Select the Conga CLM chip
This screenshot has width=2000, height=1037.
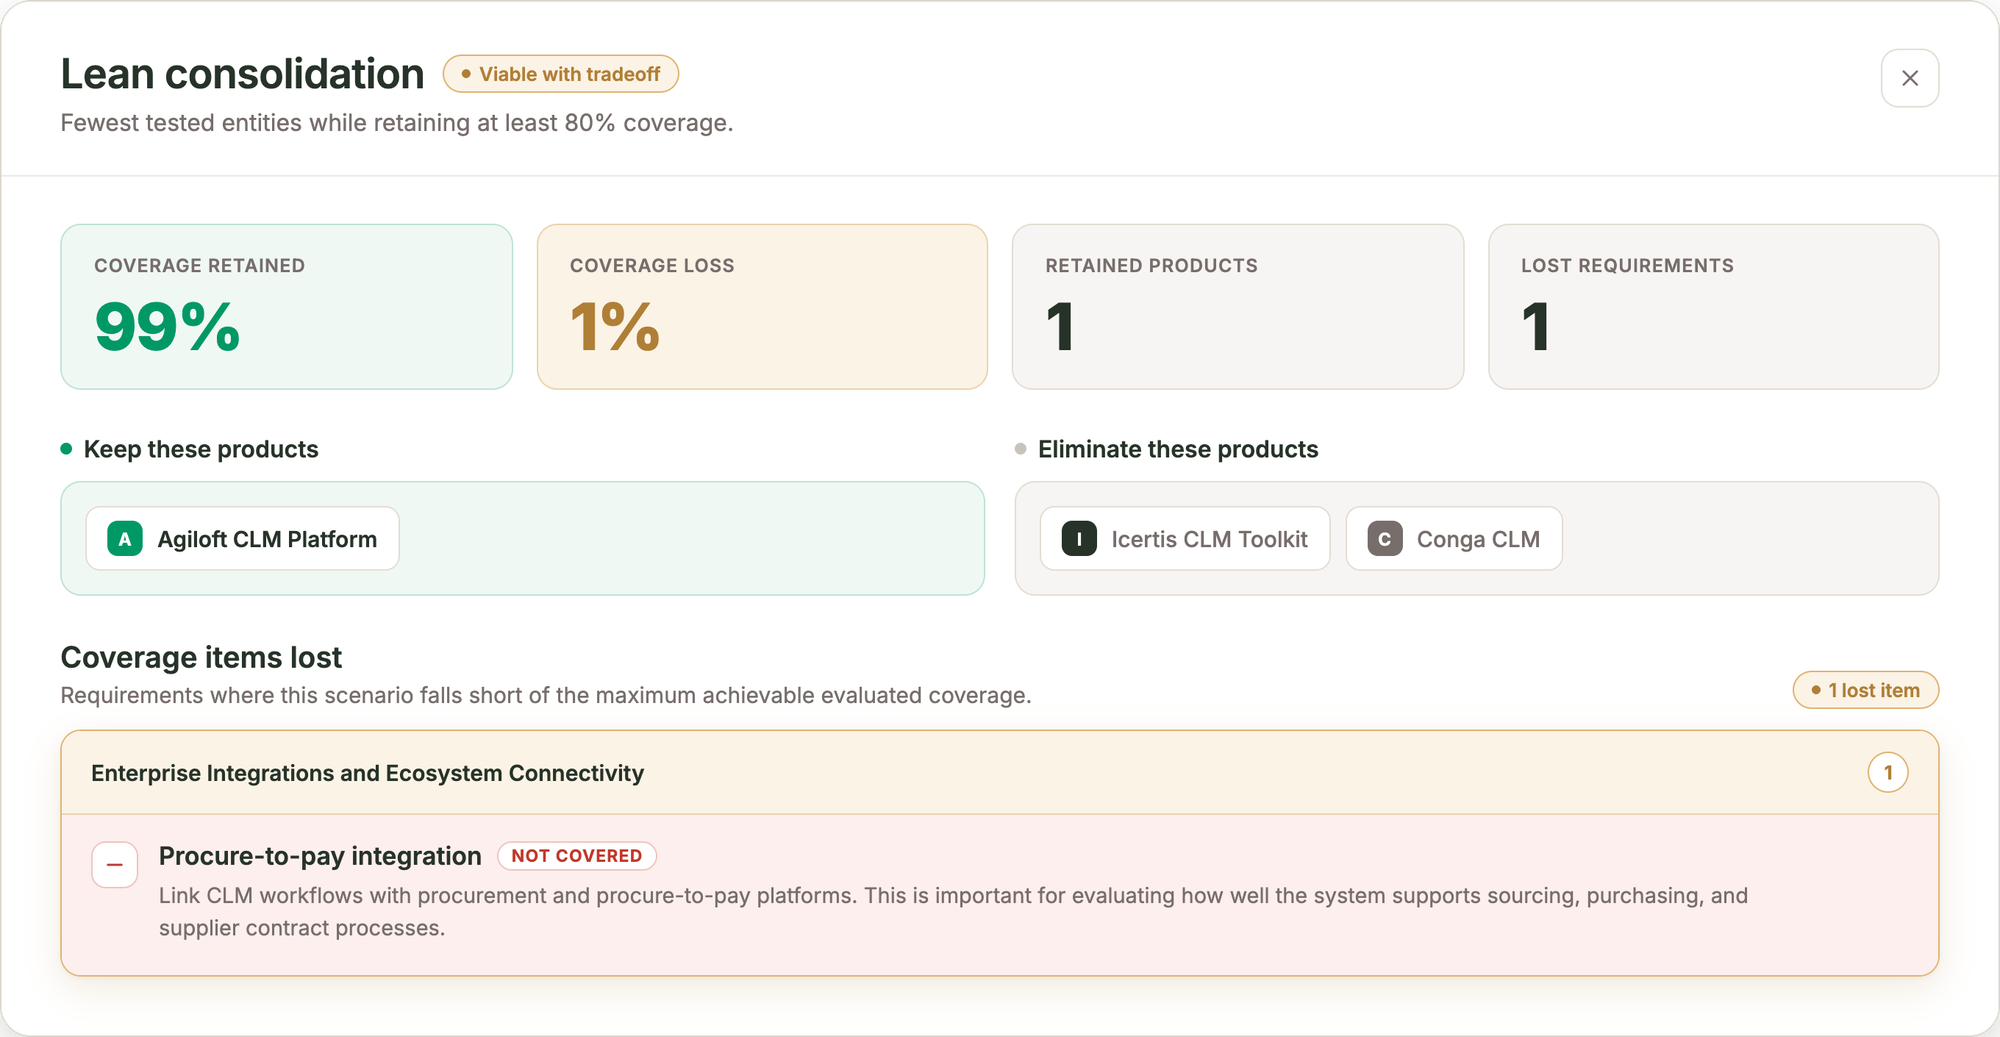pyautogui.click(x=1454, y=539)
